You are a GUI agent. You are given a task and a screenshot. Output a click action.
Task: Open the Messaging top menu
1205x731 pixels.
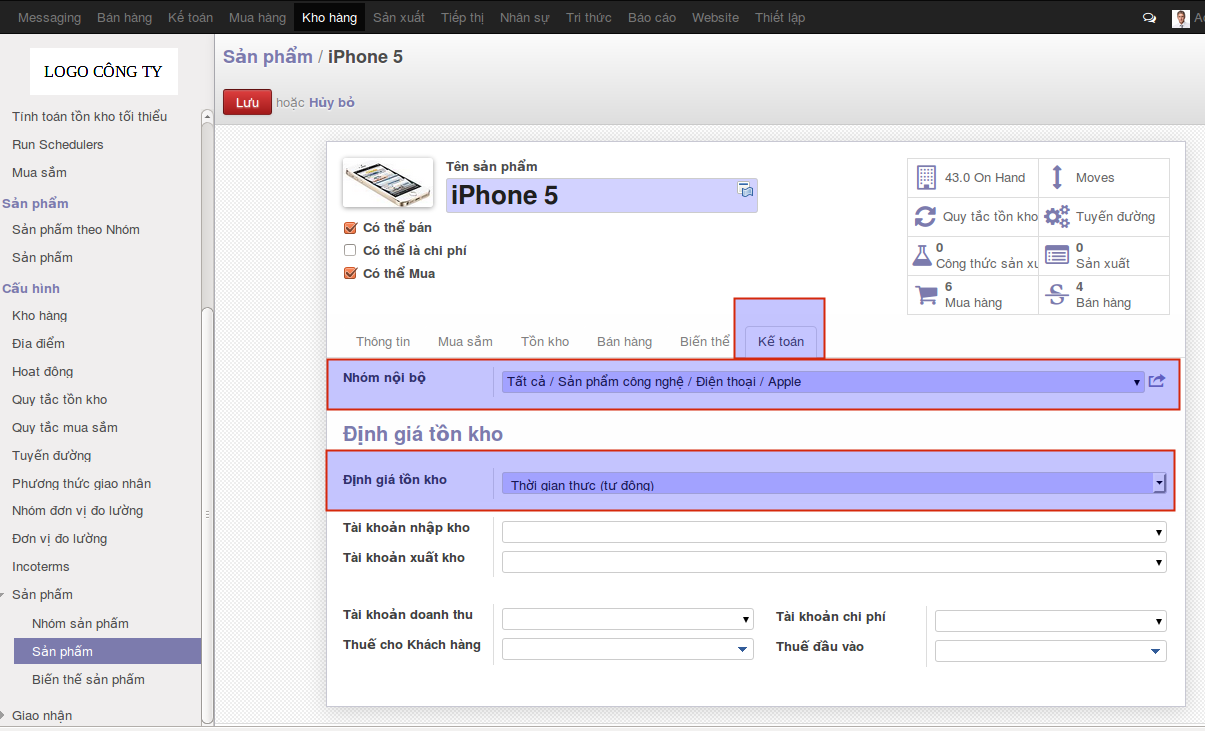click(49, 18)
